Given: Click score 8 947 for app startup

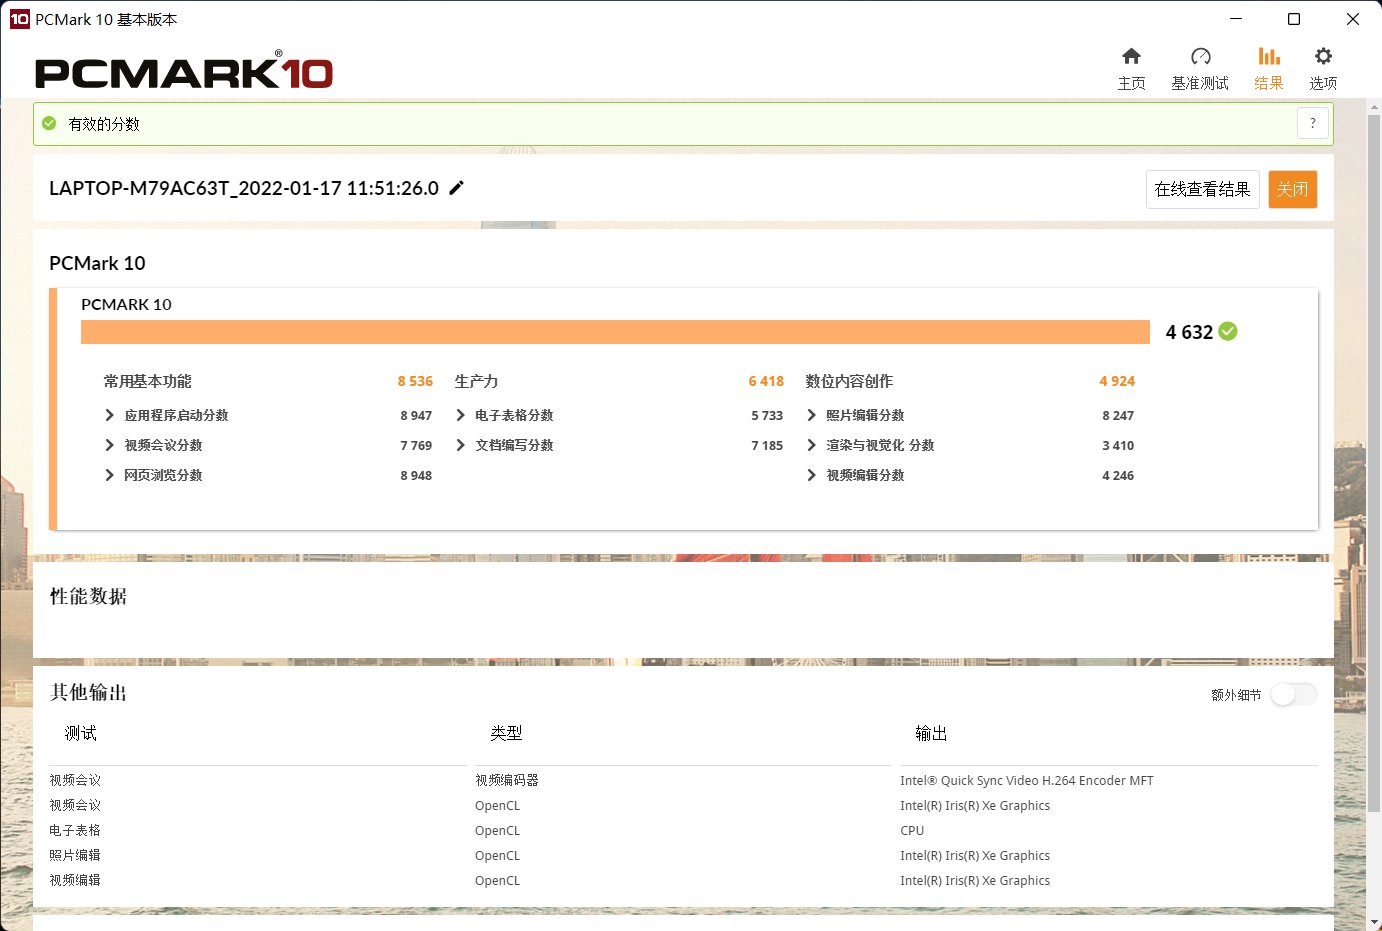Looking at the screenshot, I should click(416, 415).
